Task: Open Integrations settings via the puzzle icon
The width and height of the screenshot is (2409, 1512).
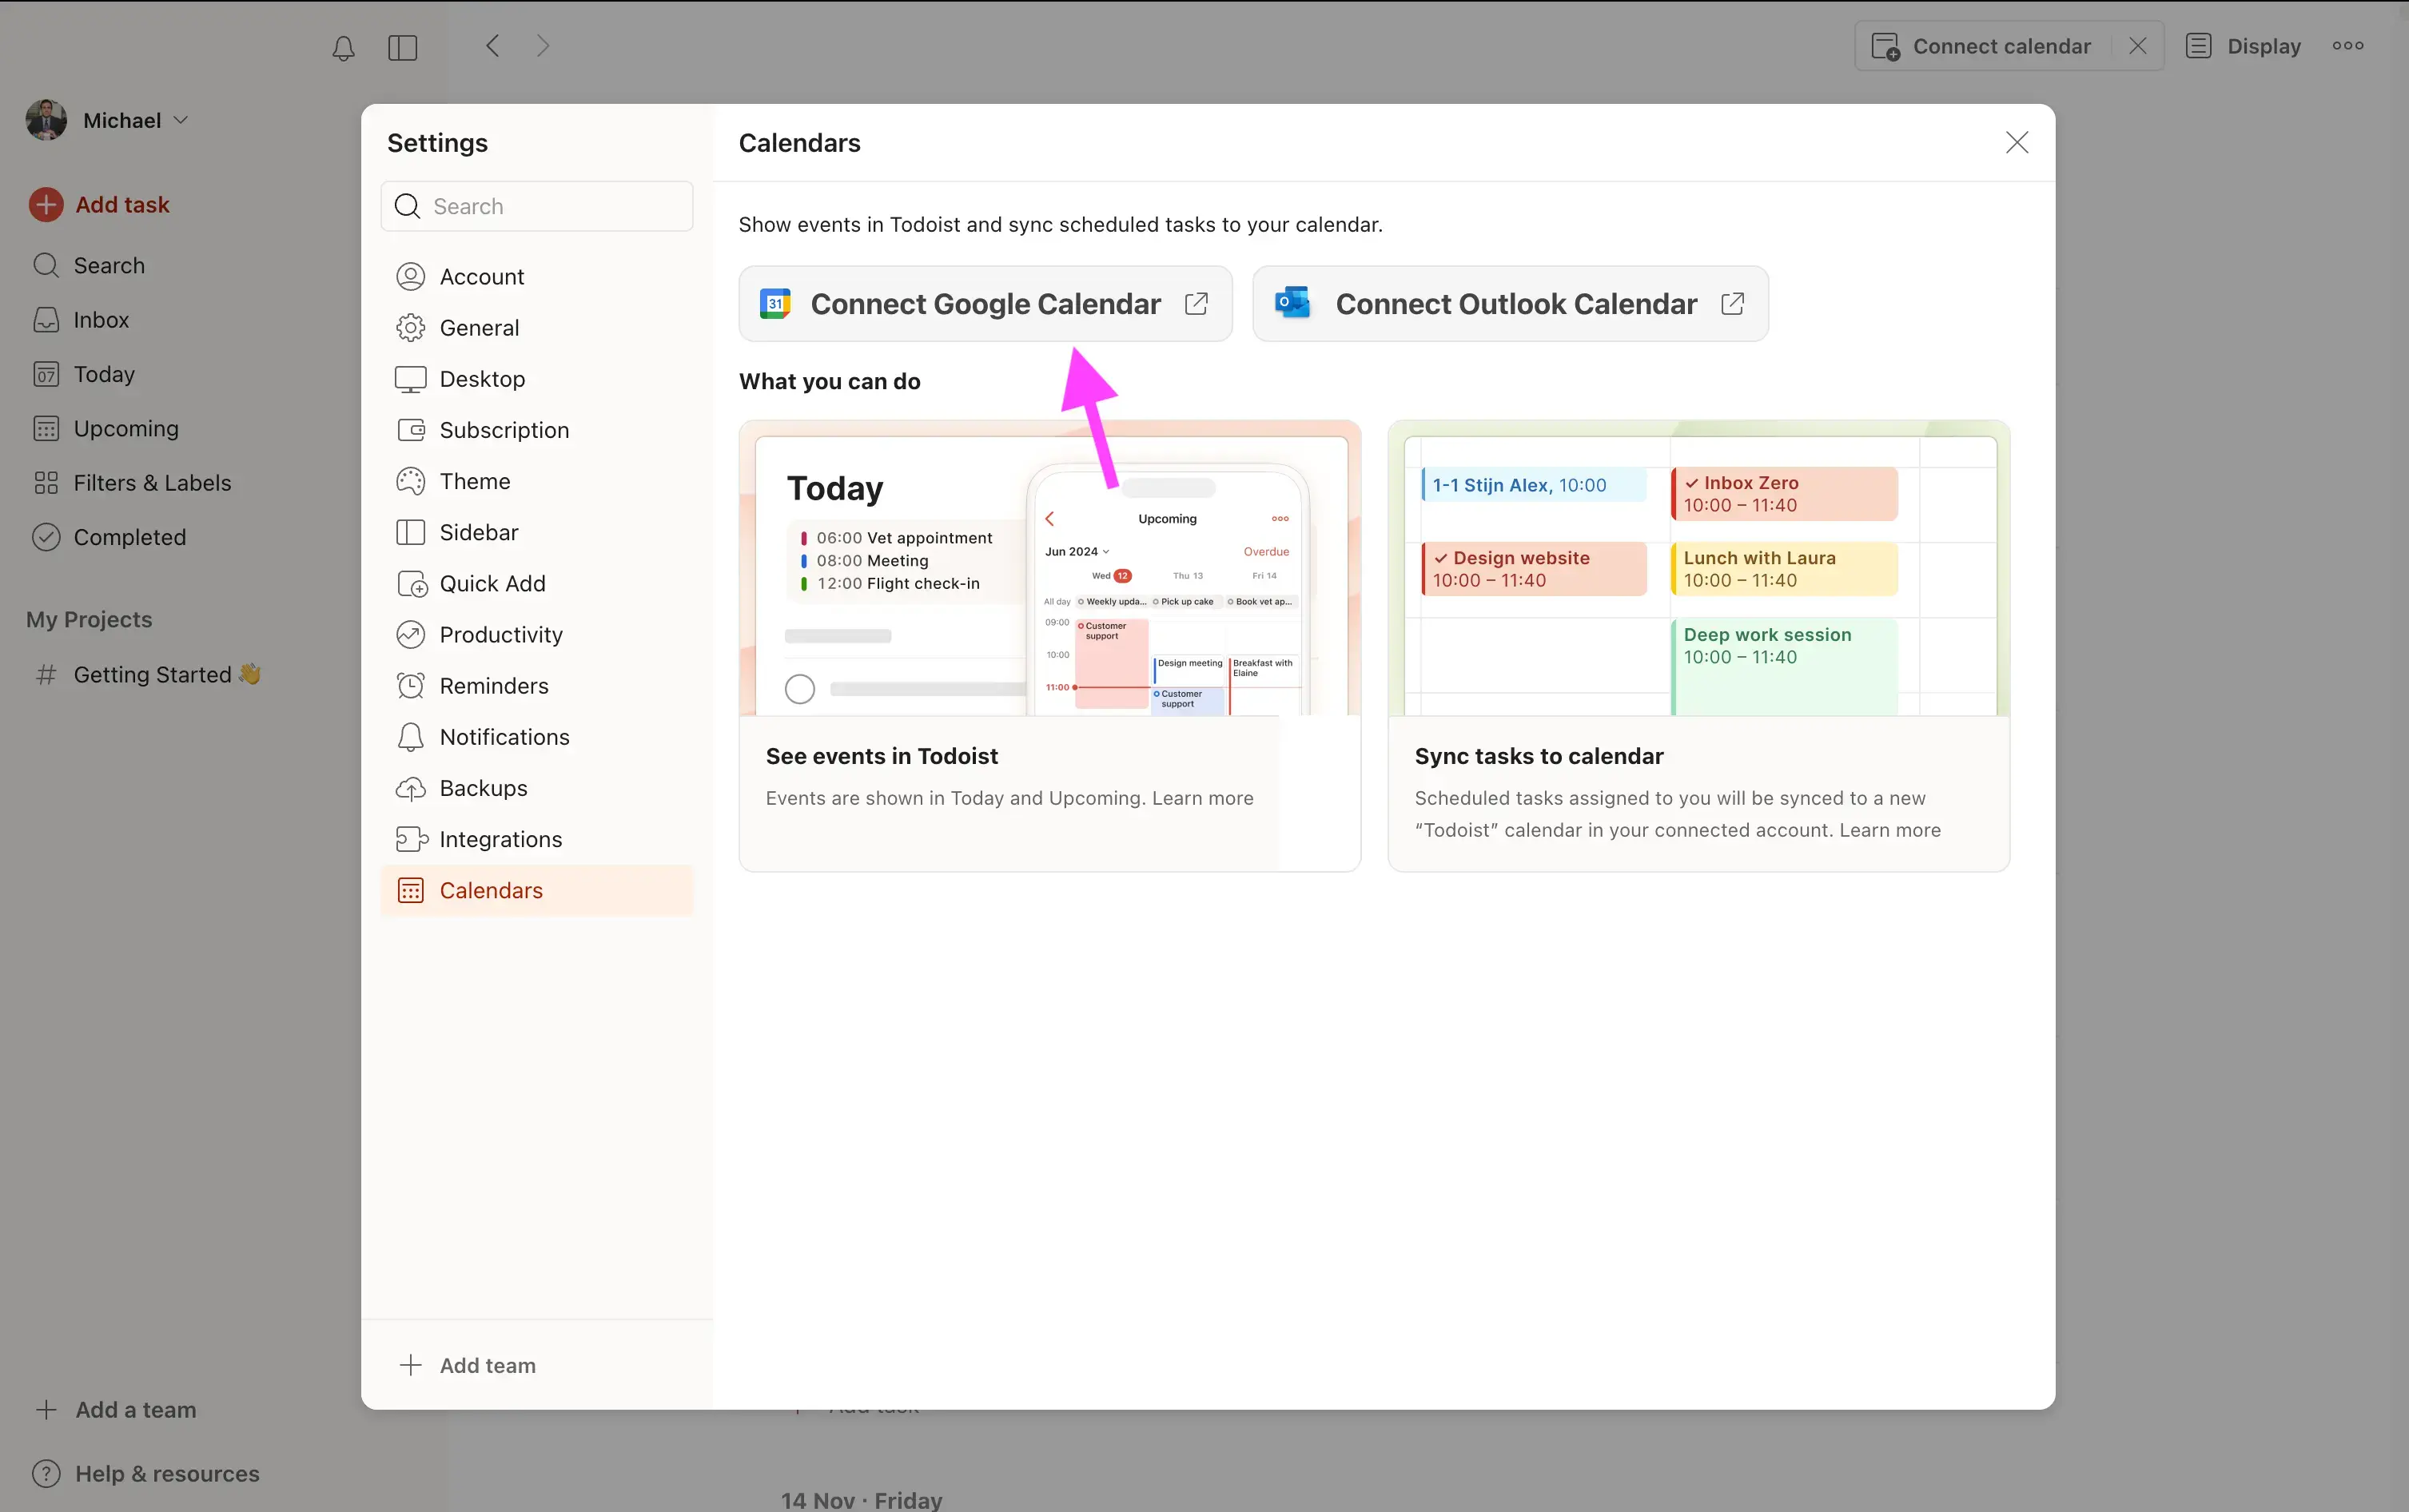Action: (500, 839)
